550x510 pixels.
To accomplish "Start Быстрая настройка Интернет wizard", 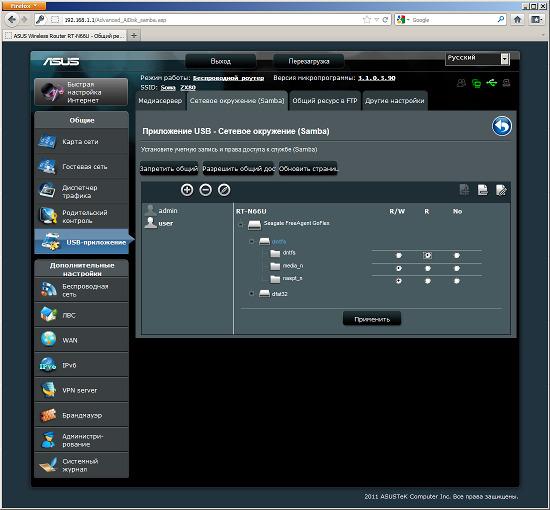I will tap(81, 92).
